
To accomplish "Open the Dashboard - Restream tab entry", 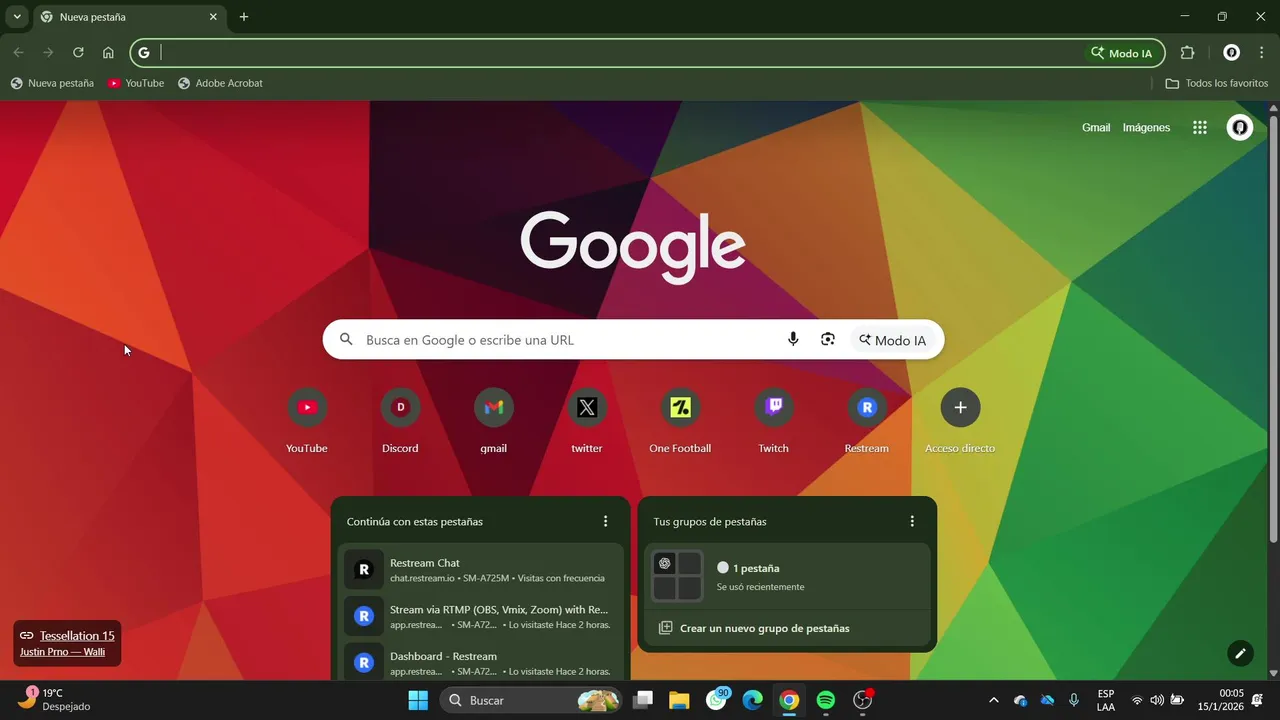I will 481,663.
